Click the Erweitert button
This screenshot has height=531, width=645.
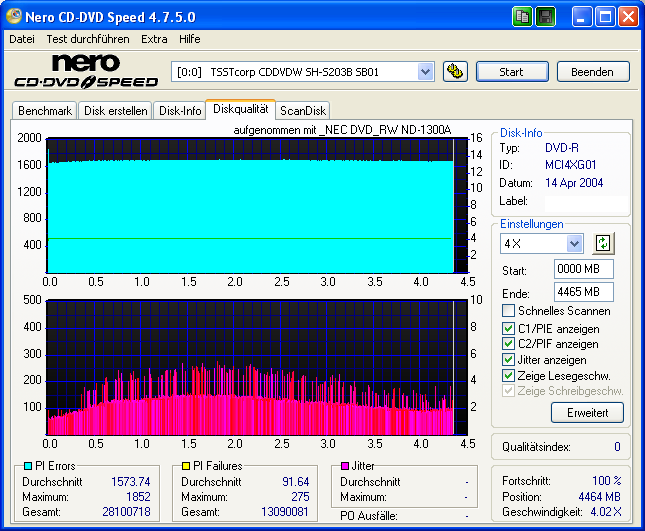587,412
